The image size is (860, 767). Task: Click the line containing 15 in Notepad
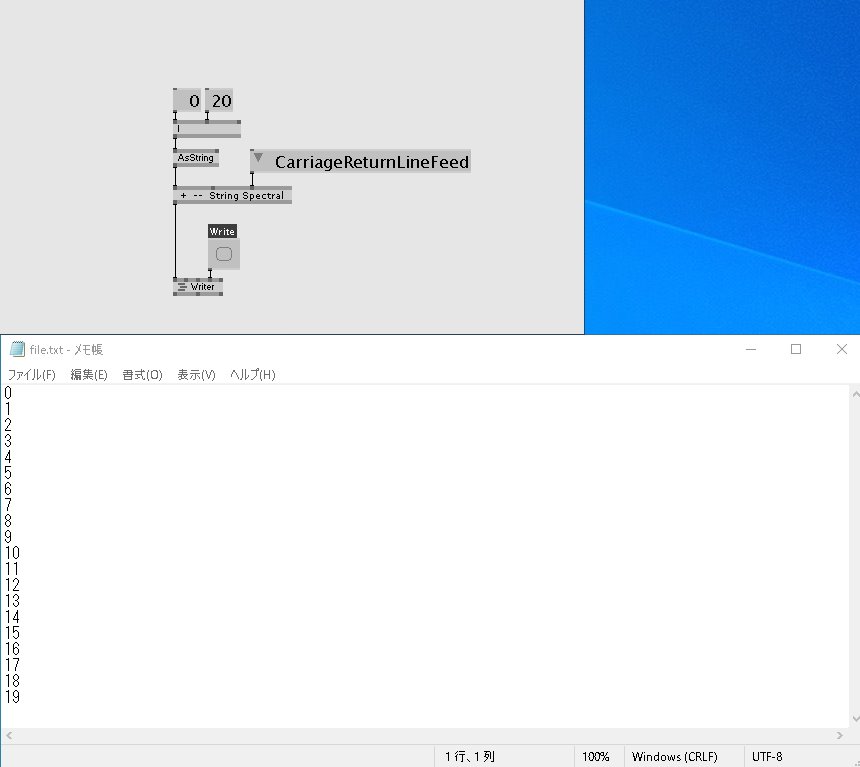[x=12, y=633]
